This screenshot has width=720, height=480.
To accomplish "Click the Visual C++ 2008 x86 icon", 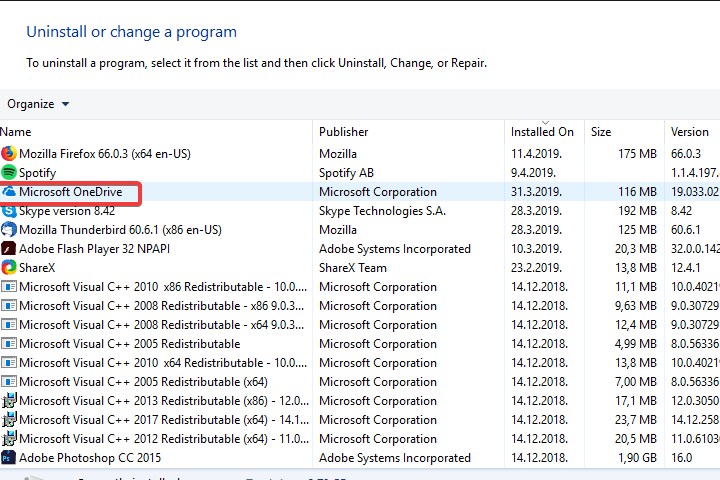I will point(9,305).
